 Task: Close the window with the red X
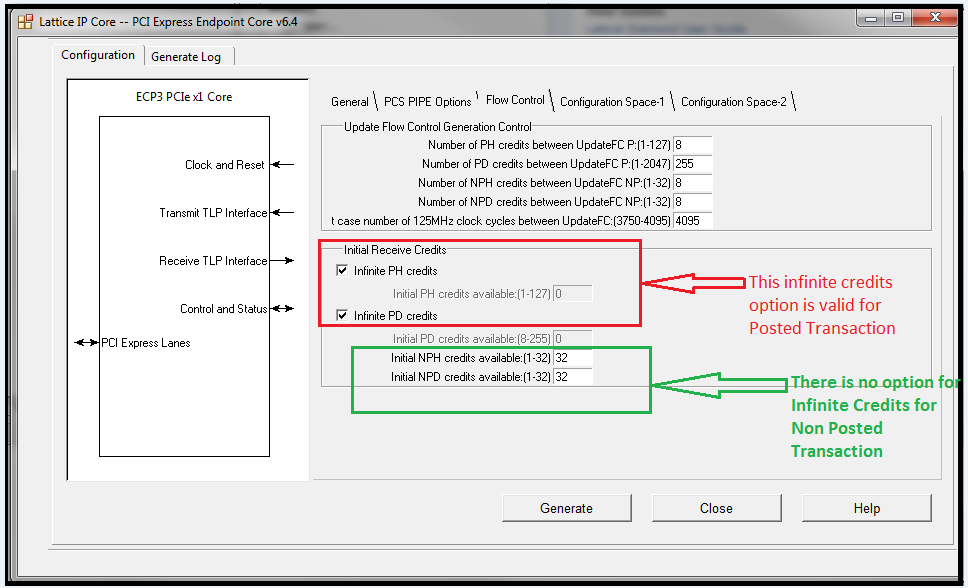[x=935, y=18]
